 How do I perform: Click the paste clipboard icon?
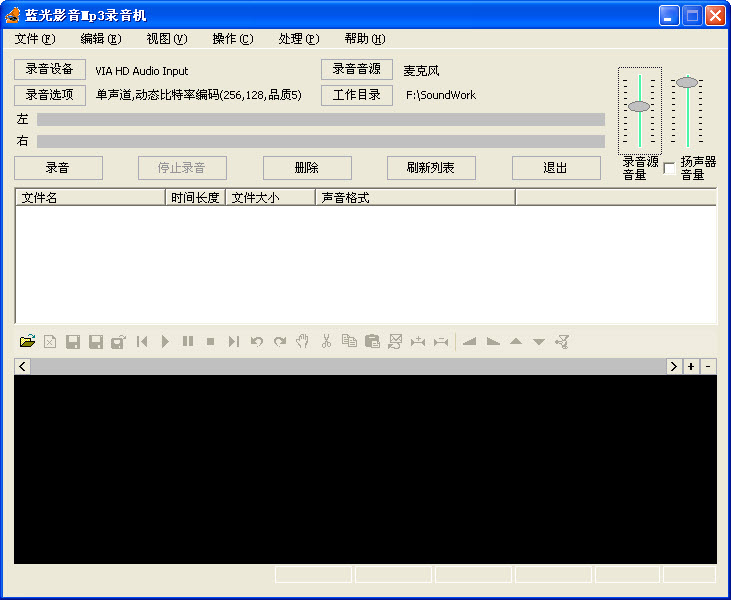click(x=372, y=341)
